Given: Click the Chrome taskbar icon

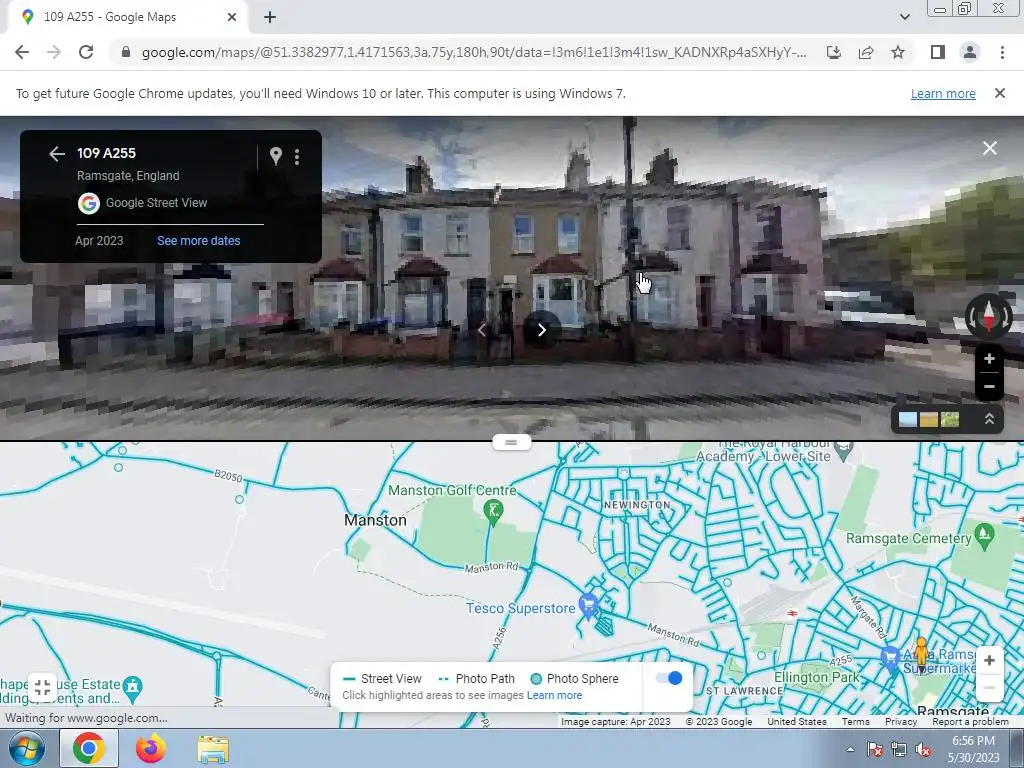Looking at the screenshot, I should [x=89, y=748].
